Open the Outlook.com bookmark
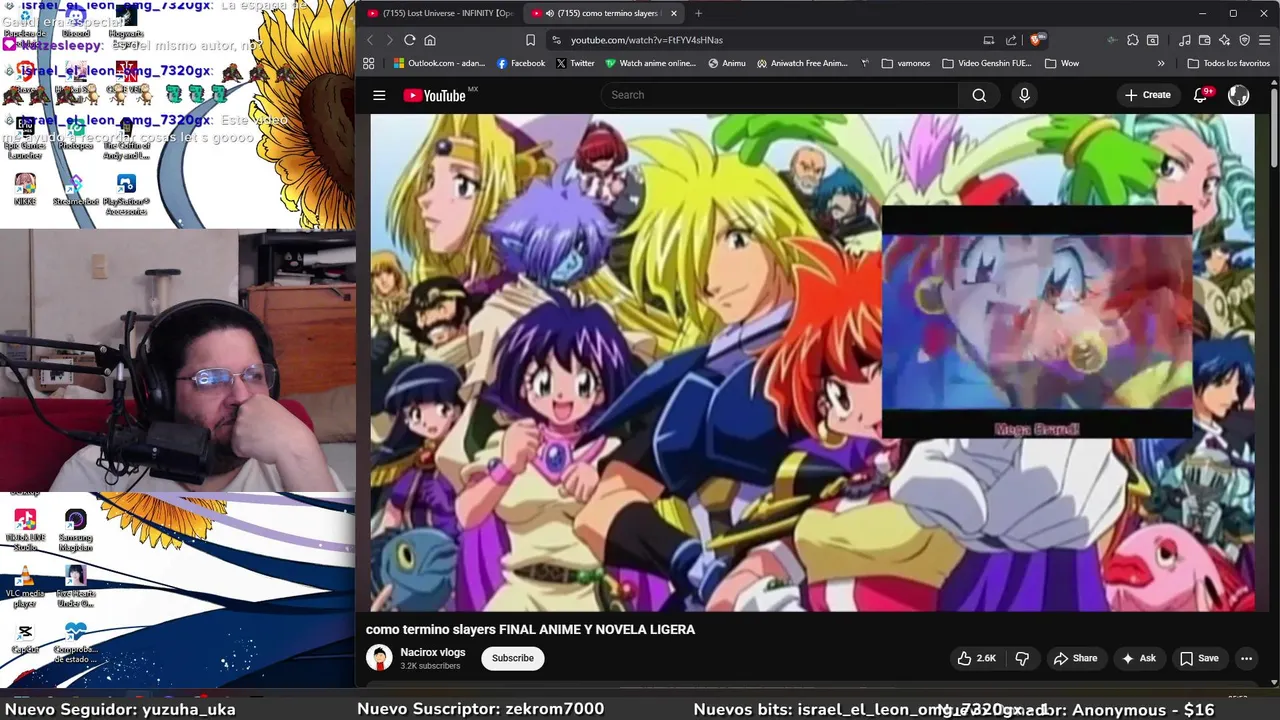Screen dimensions: 1280x720 click(439, 63)
